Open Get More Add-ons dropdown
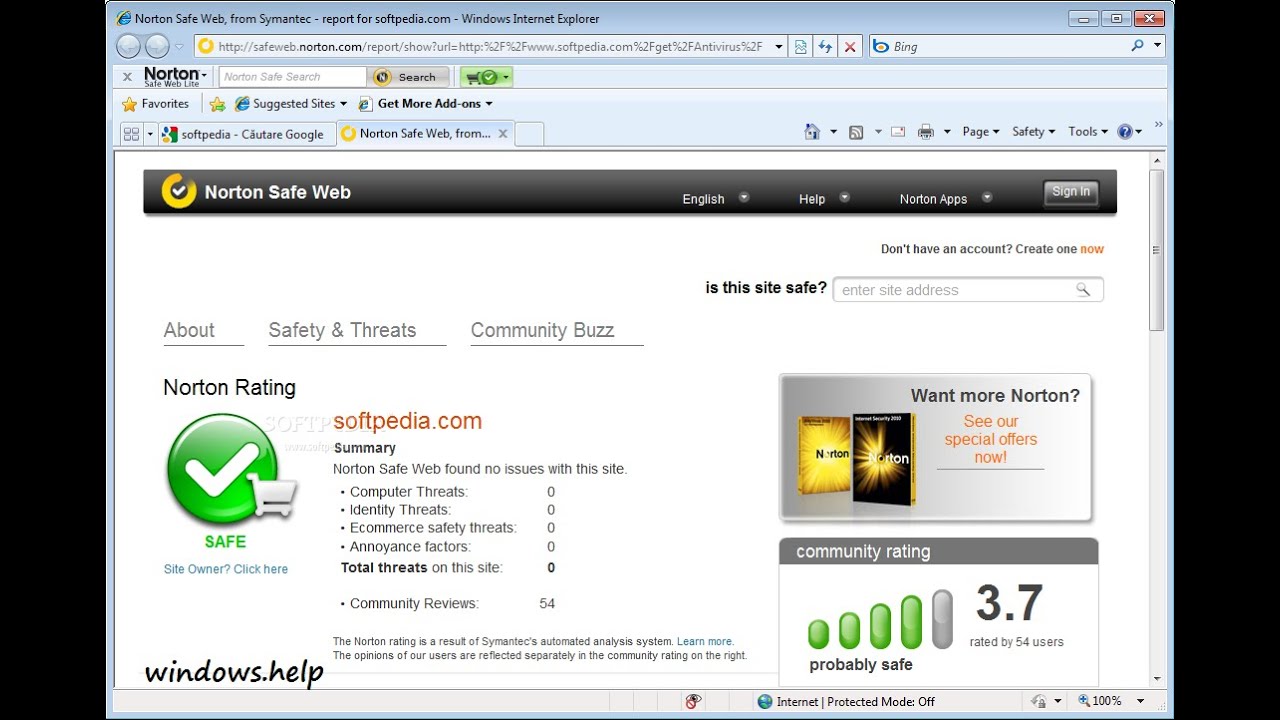Screen dimensions: 1280x720 [x=426, y=104]
